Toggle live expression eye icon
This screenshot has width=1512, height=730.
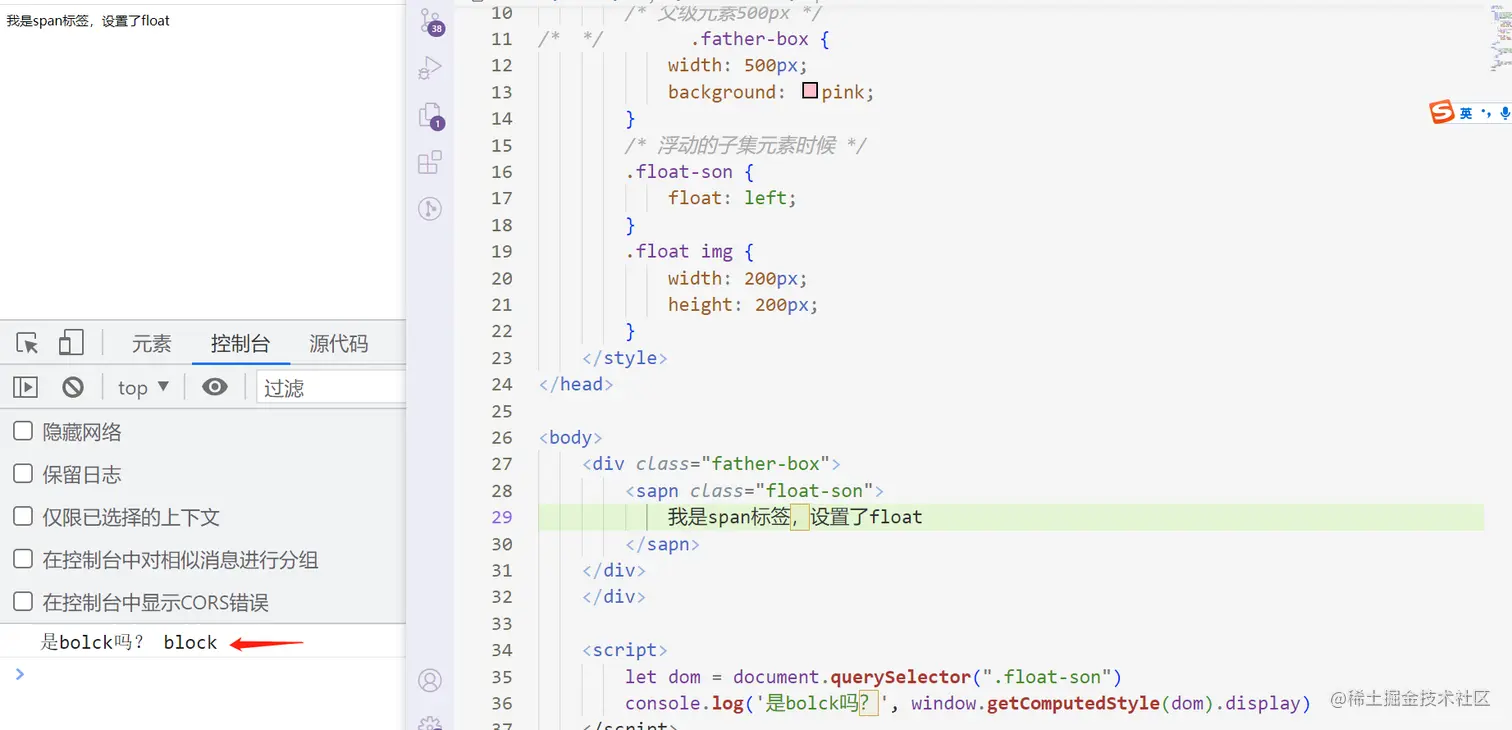(x=215, y=387)
